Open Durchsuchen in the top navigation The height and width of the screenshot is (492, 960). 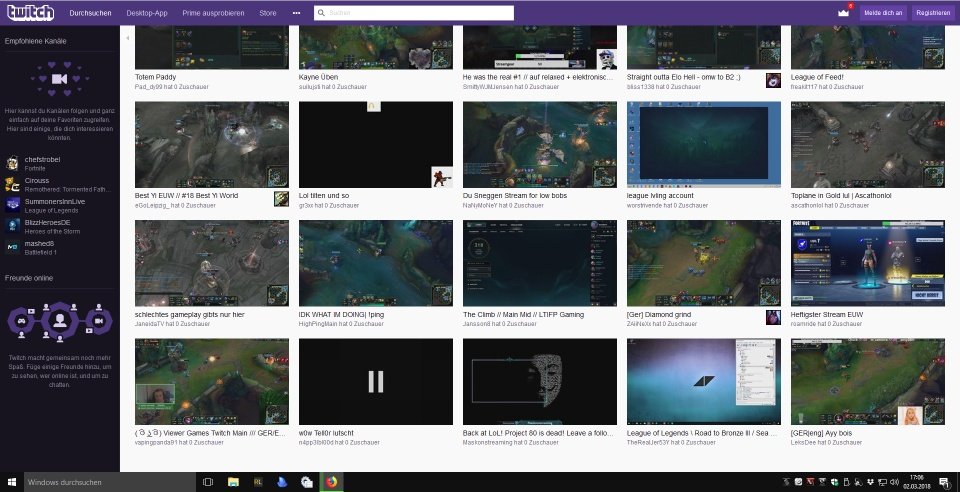pyautogui.click(x=90, y=13)
